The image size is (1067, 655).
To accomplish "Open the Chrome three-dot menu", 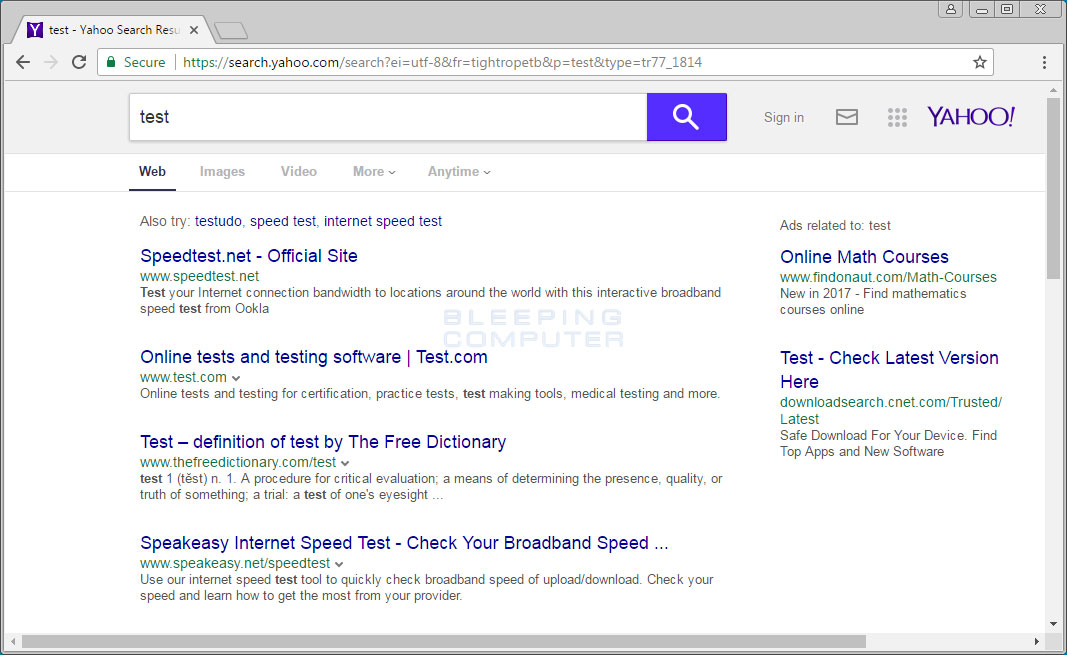I will click(1044, 62).
